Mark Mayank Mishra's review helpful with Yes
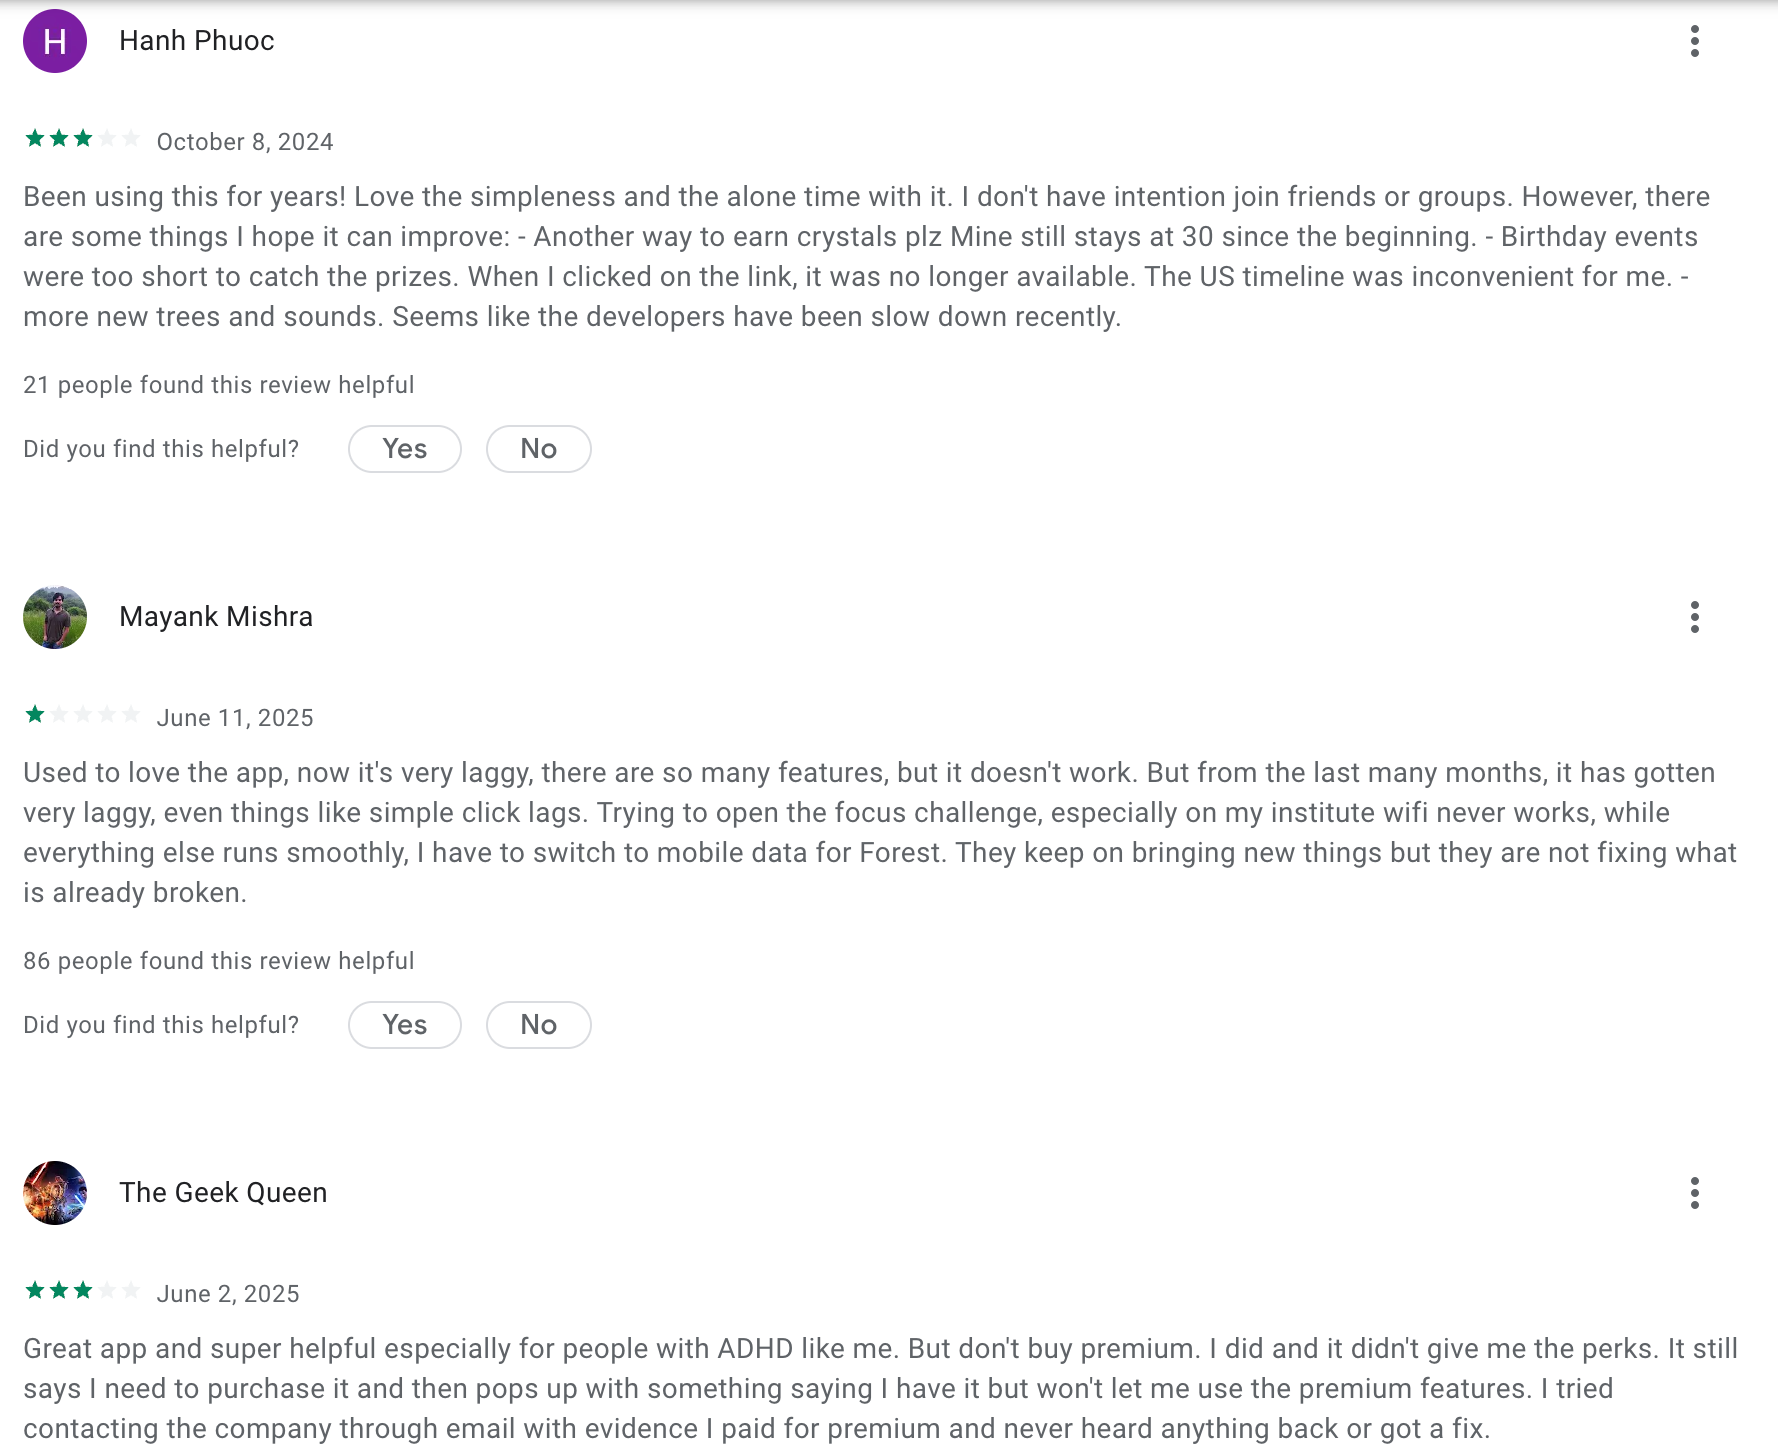1778x1450 pixels. (x=405, y=1025)
